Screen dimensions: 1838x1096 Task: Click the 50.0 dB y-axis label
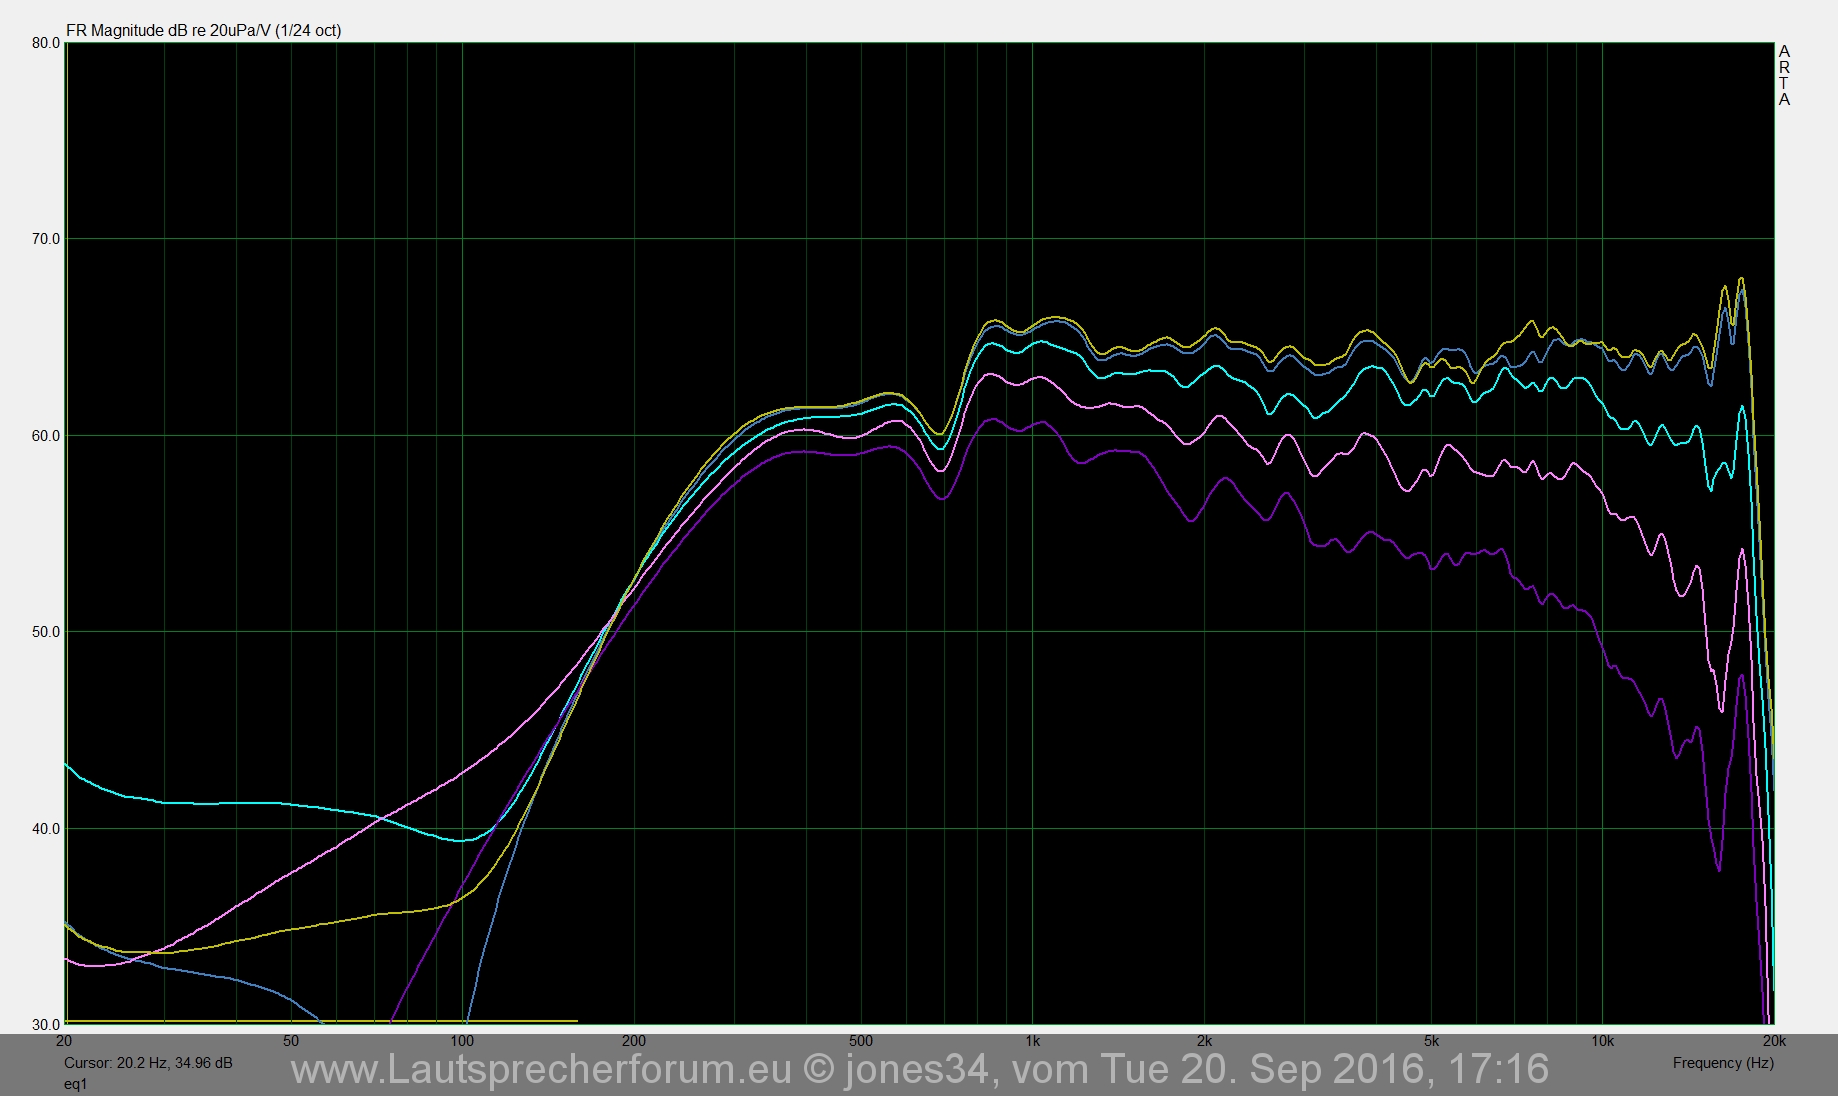(46, 632)
